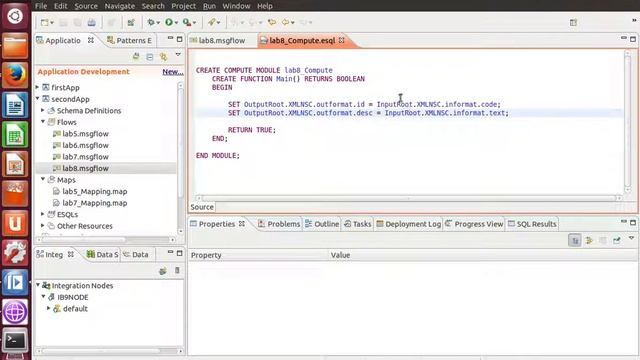Open the Run button dropdown arrow
The width and height of the screenshot is (640, 360).
tap(176, 23)
